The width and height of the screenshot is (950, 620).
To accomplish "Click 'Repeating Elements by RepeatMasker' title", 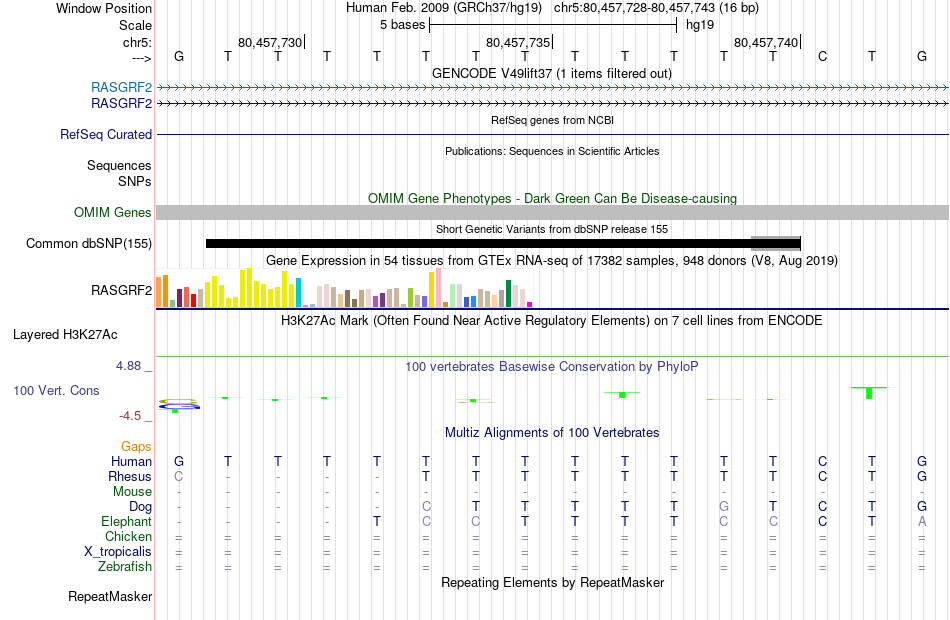I will (x=552, y=583).
